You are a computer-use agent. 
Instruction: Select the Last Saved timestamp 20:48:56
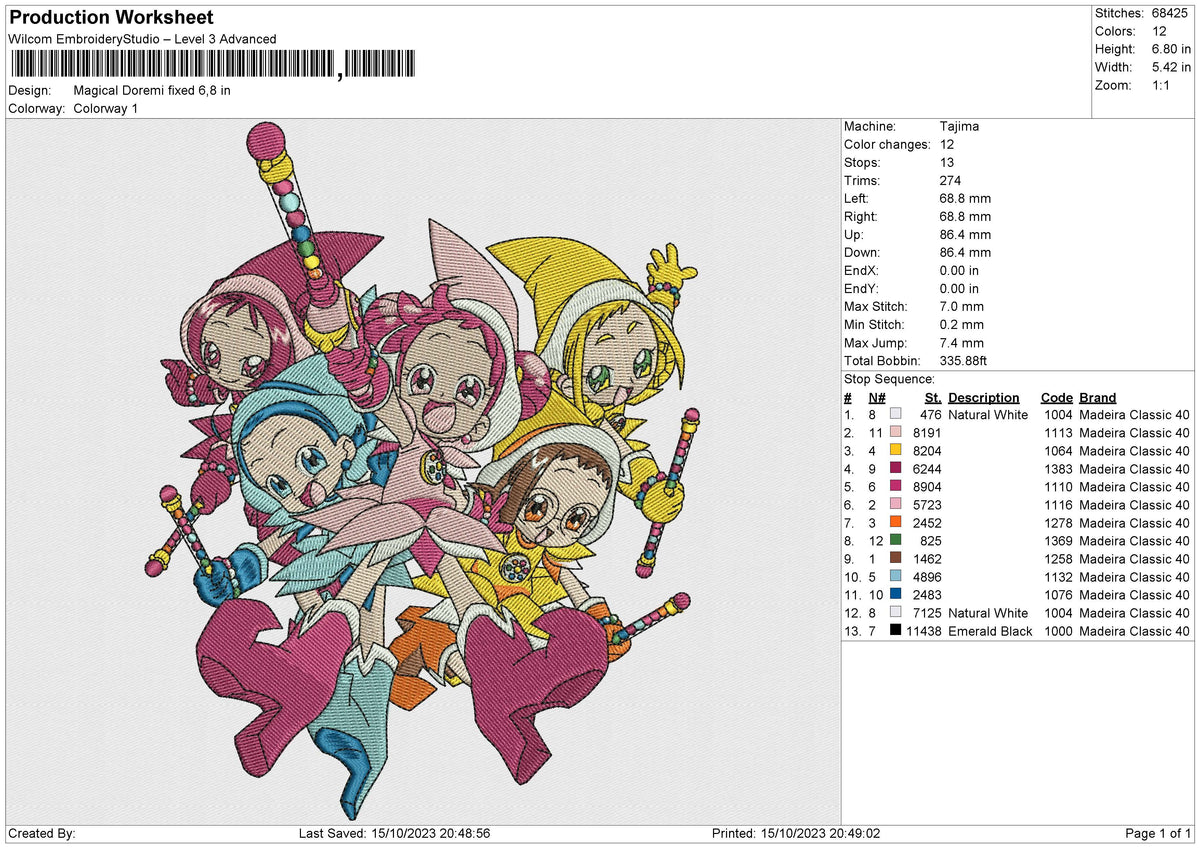pyautogui.click(x=463, y=833)
